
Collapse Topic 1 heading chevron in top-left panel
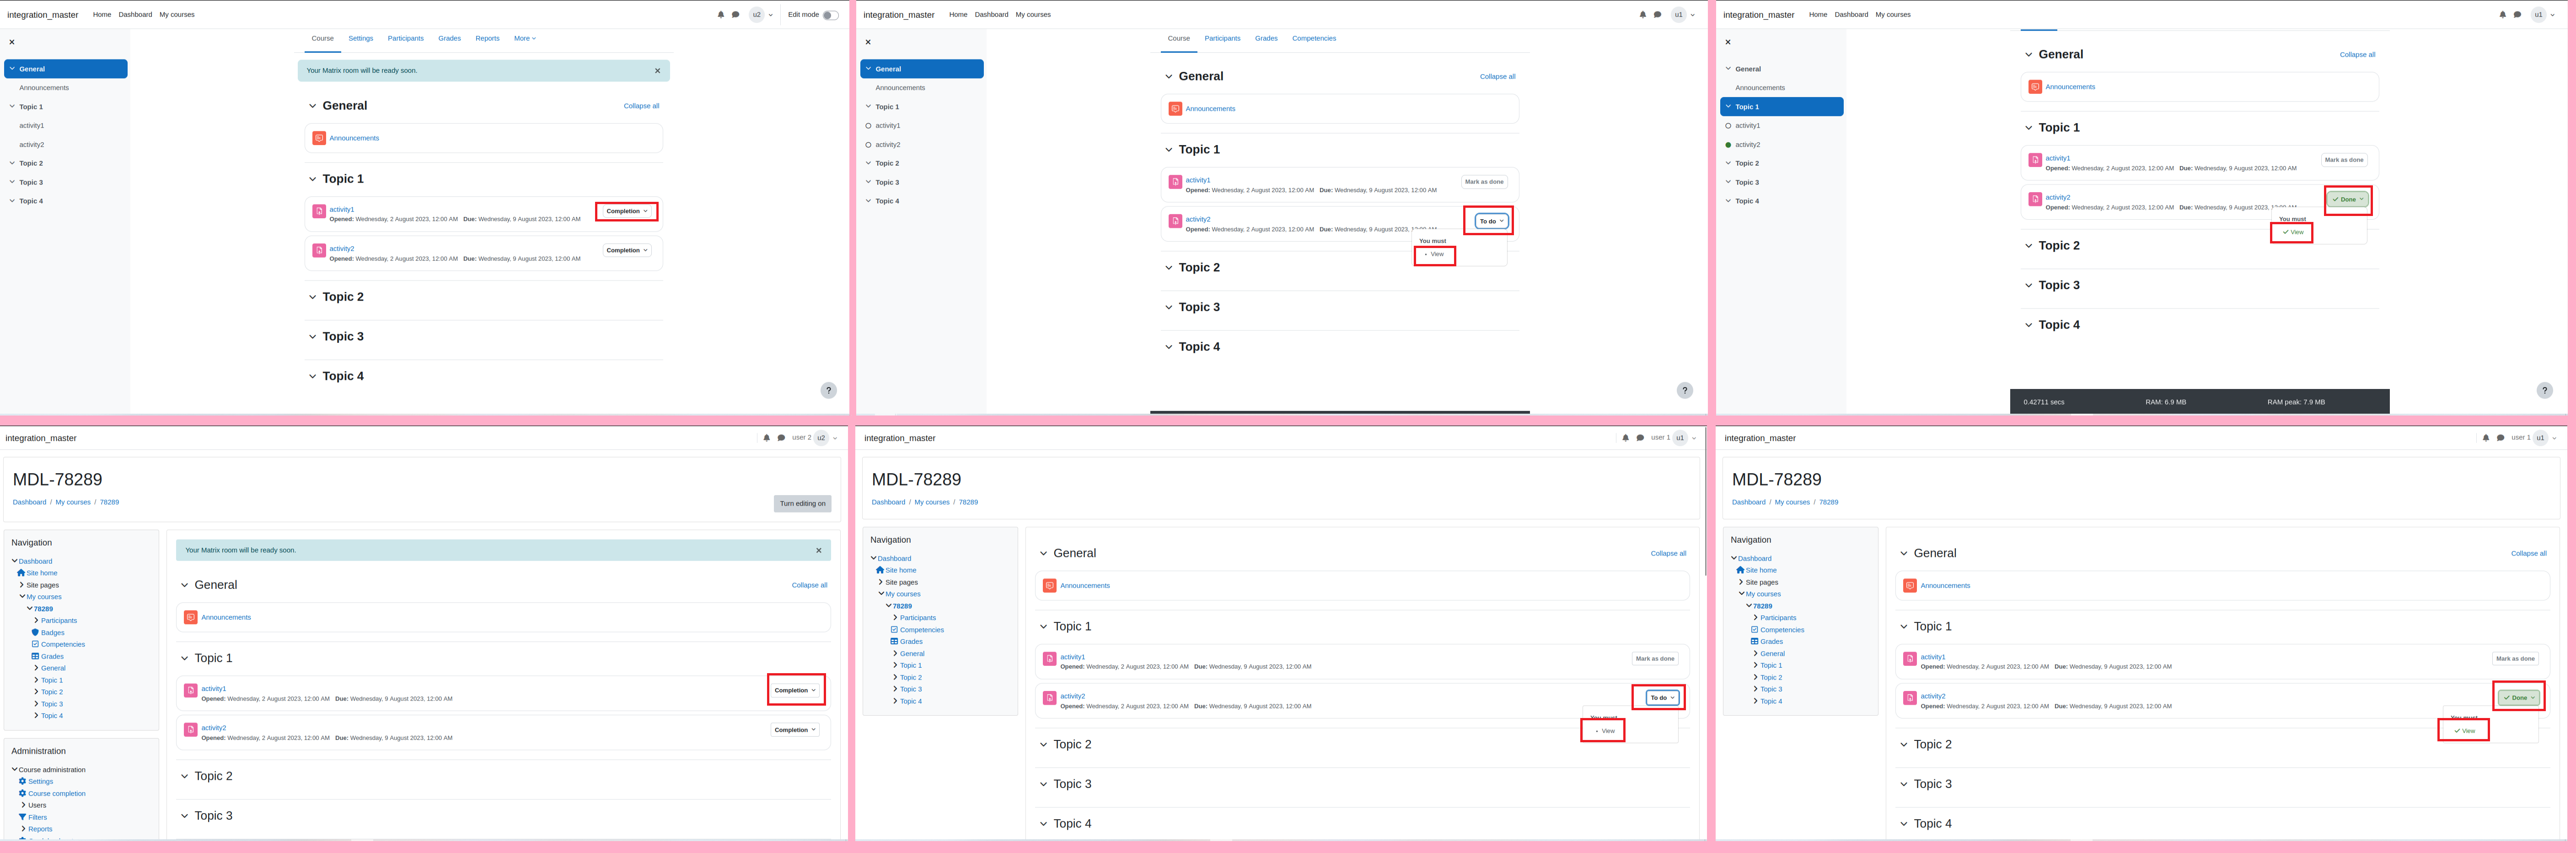pyautogui.click(x=312, y=179)
